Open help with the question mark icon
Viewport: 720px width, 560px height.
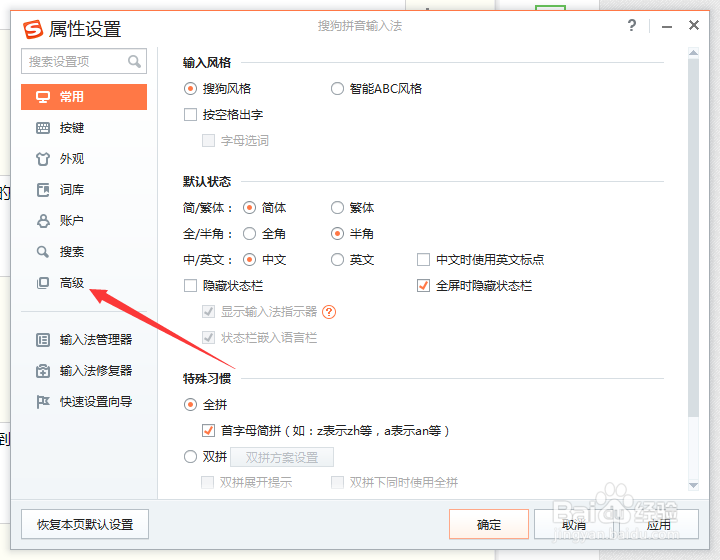pyautogui.click(x=632, y=25)
